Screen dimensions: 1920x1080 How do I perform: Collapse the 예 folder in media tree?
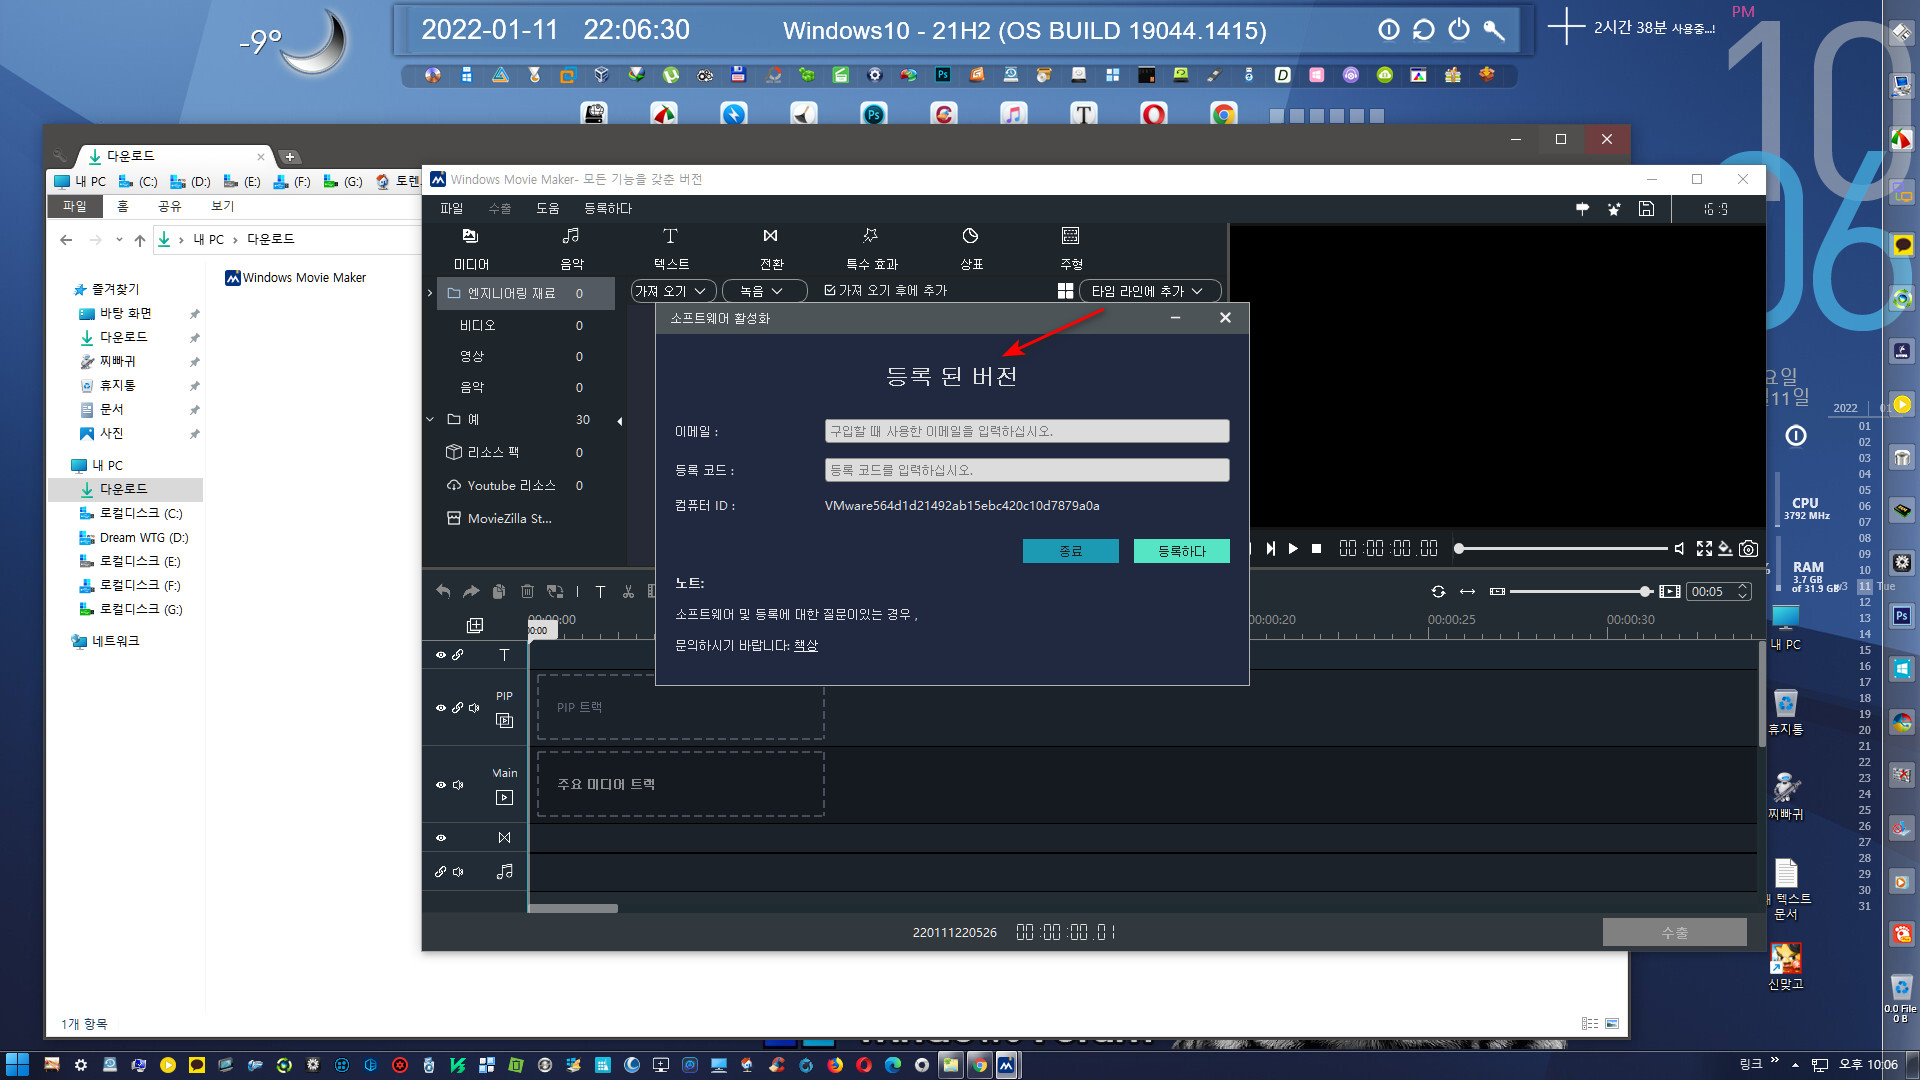point(430,419)
